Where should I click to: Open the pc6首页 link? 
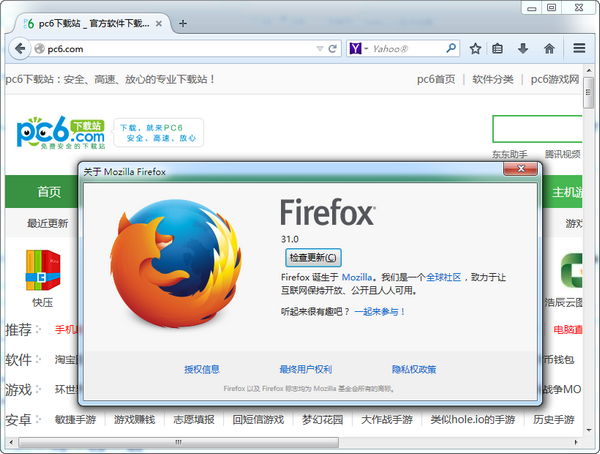(x=436, y=79)
